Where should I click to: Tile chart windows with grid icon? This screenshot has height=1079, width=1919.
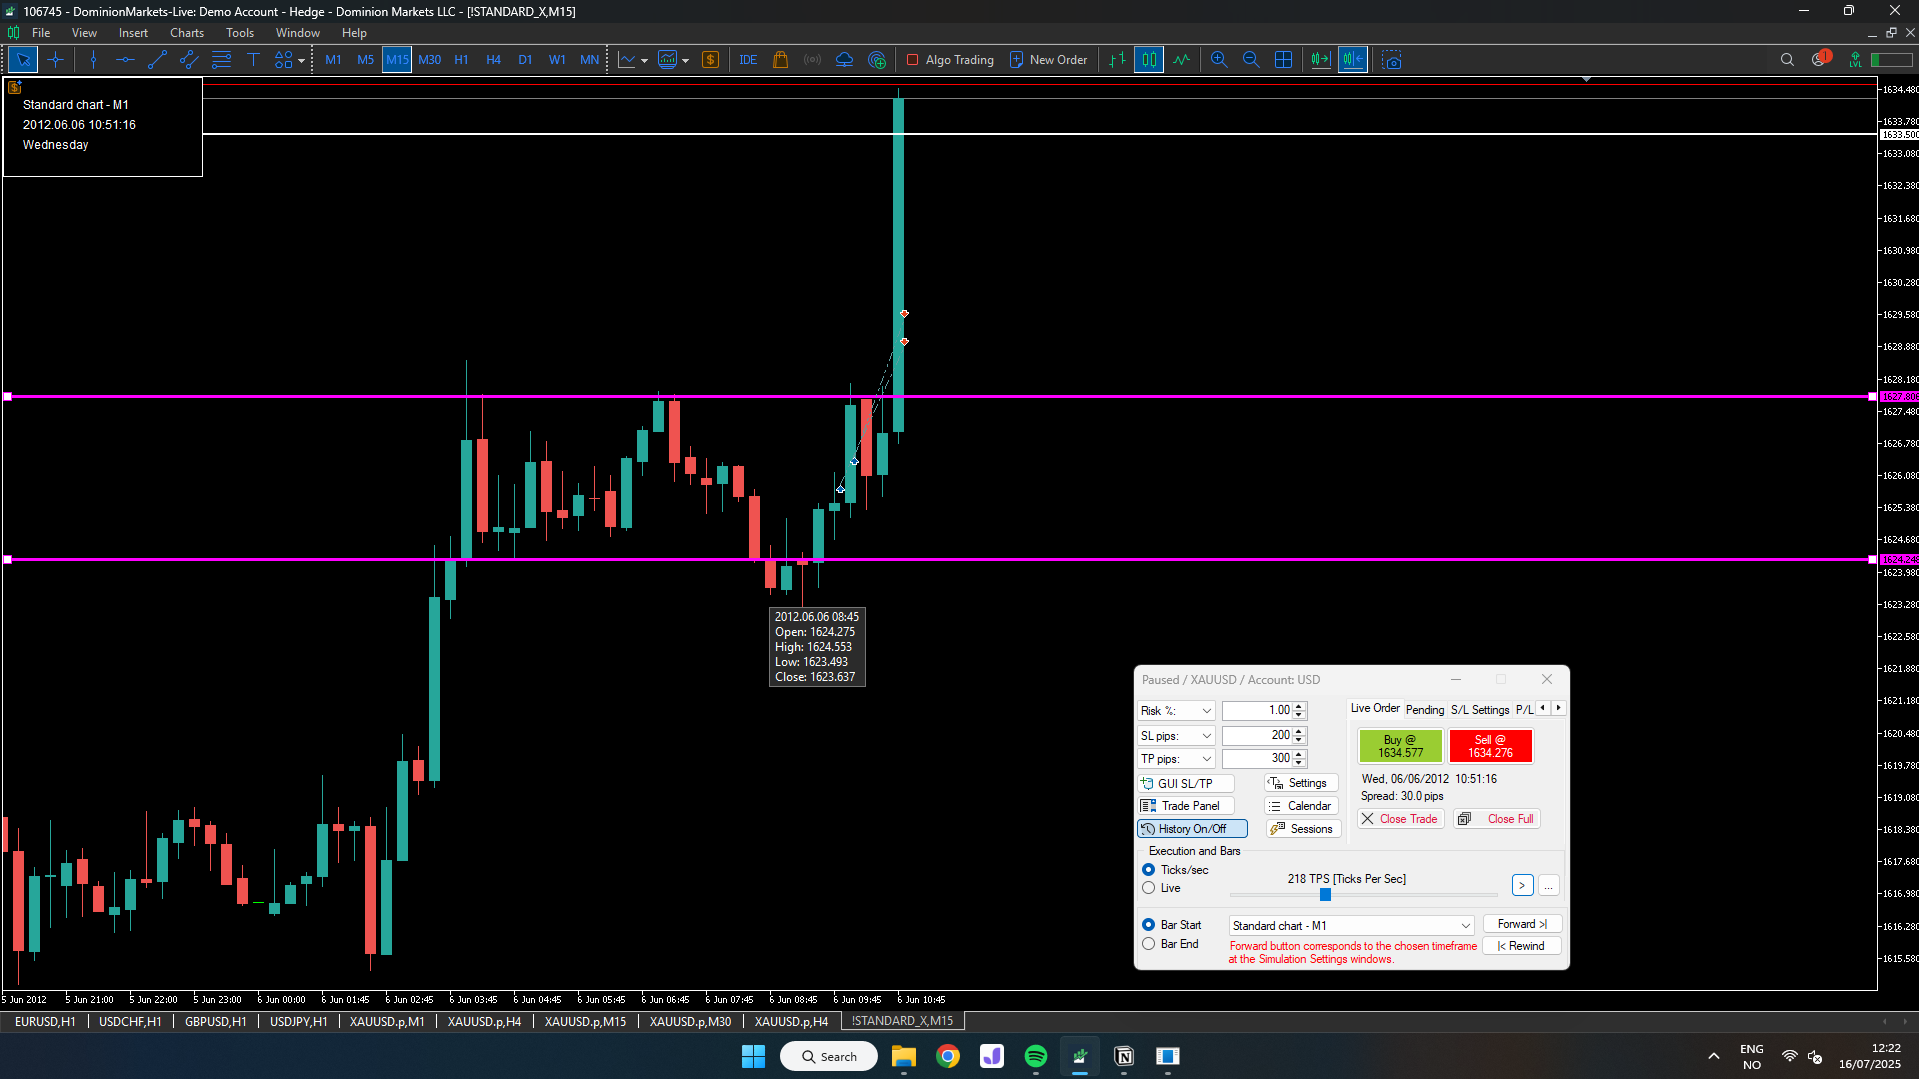point(1283,60)
